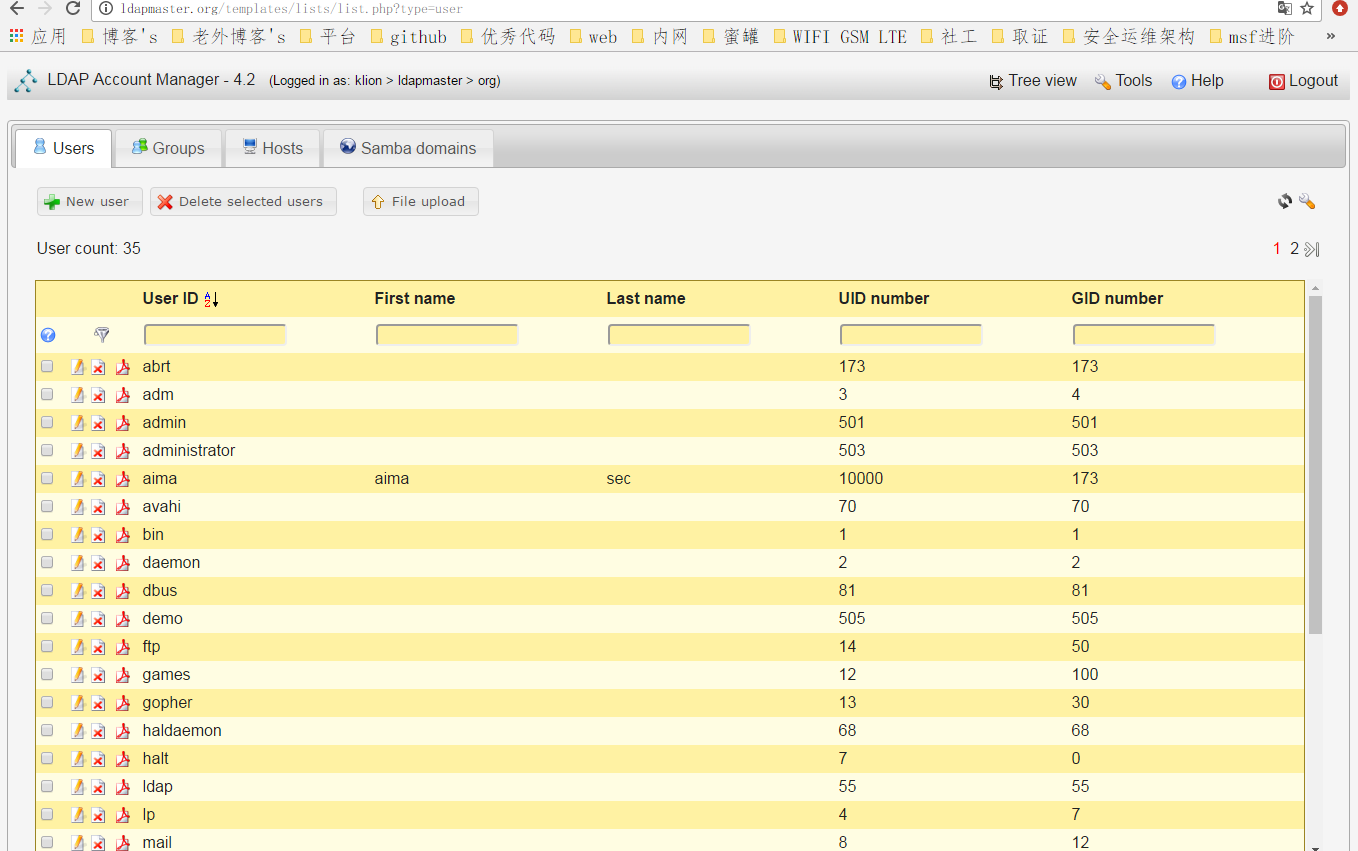Delete the aima user via red X icon
Screen dimensions: 1358x851
98,479
